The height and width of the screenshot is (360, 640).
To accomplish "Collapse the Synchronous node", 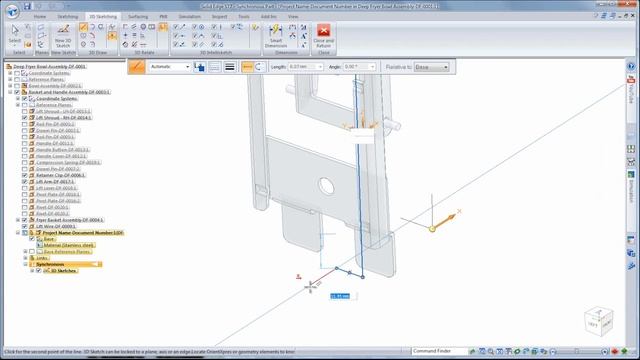I will pos(25,264).
